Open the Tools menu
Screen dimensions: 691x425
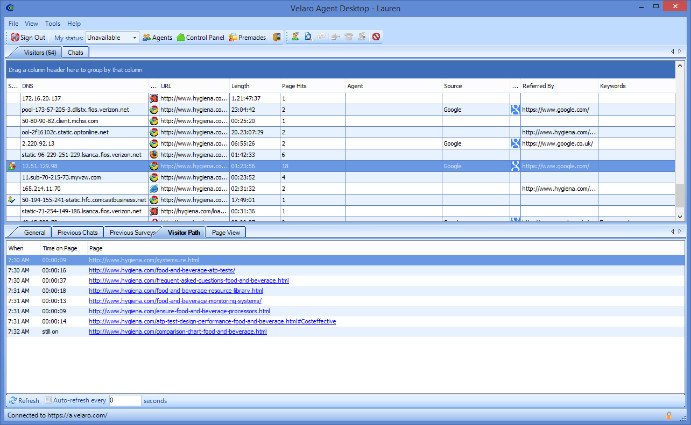point(52,23)
